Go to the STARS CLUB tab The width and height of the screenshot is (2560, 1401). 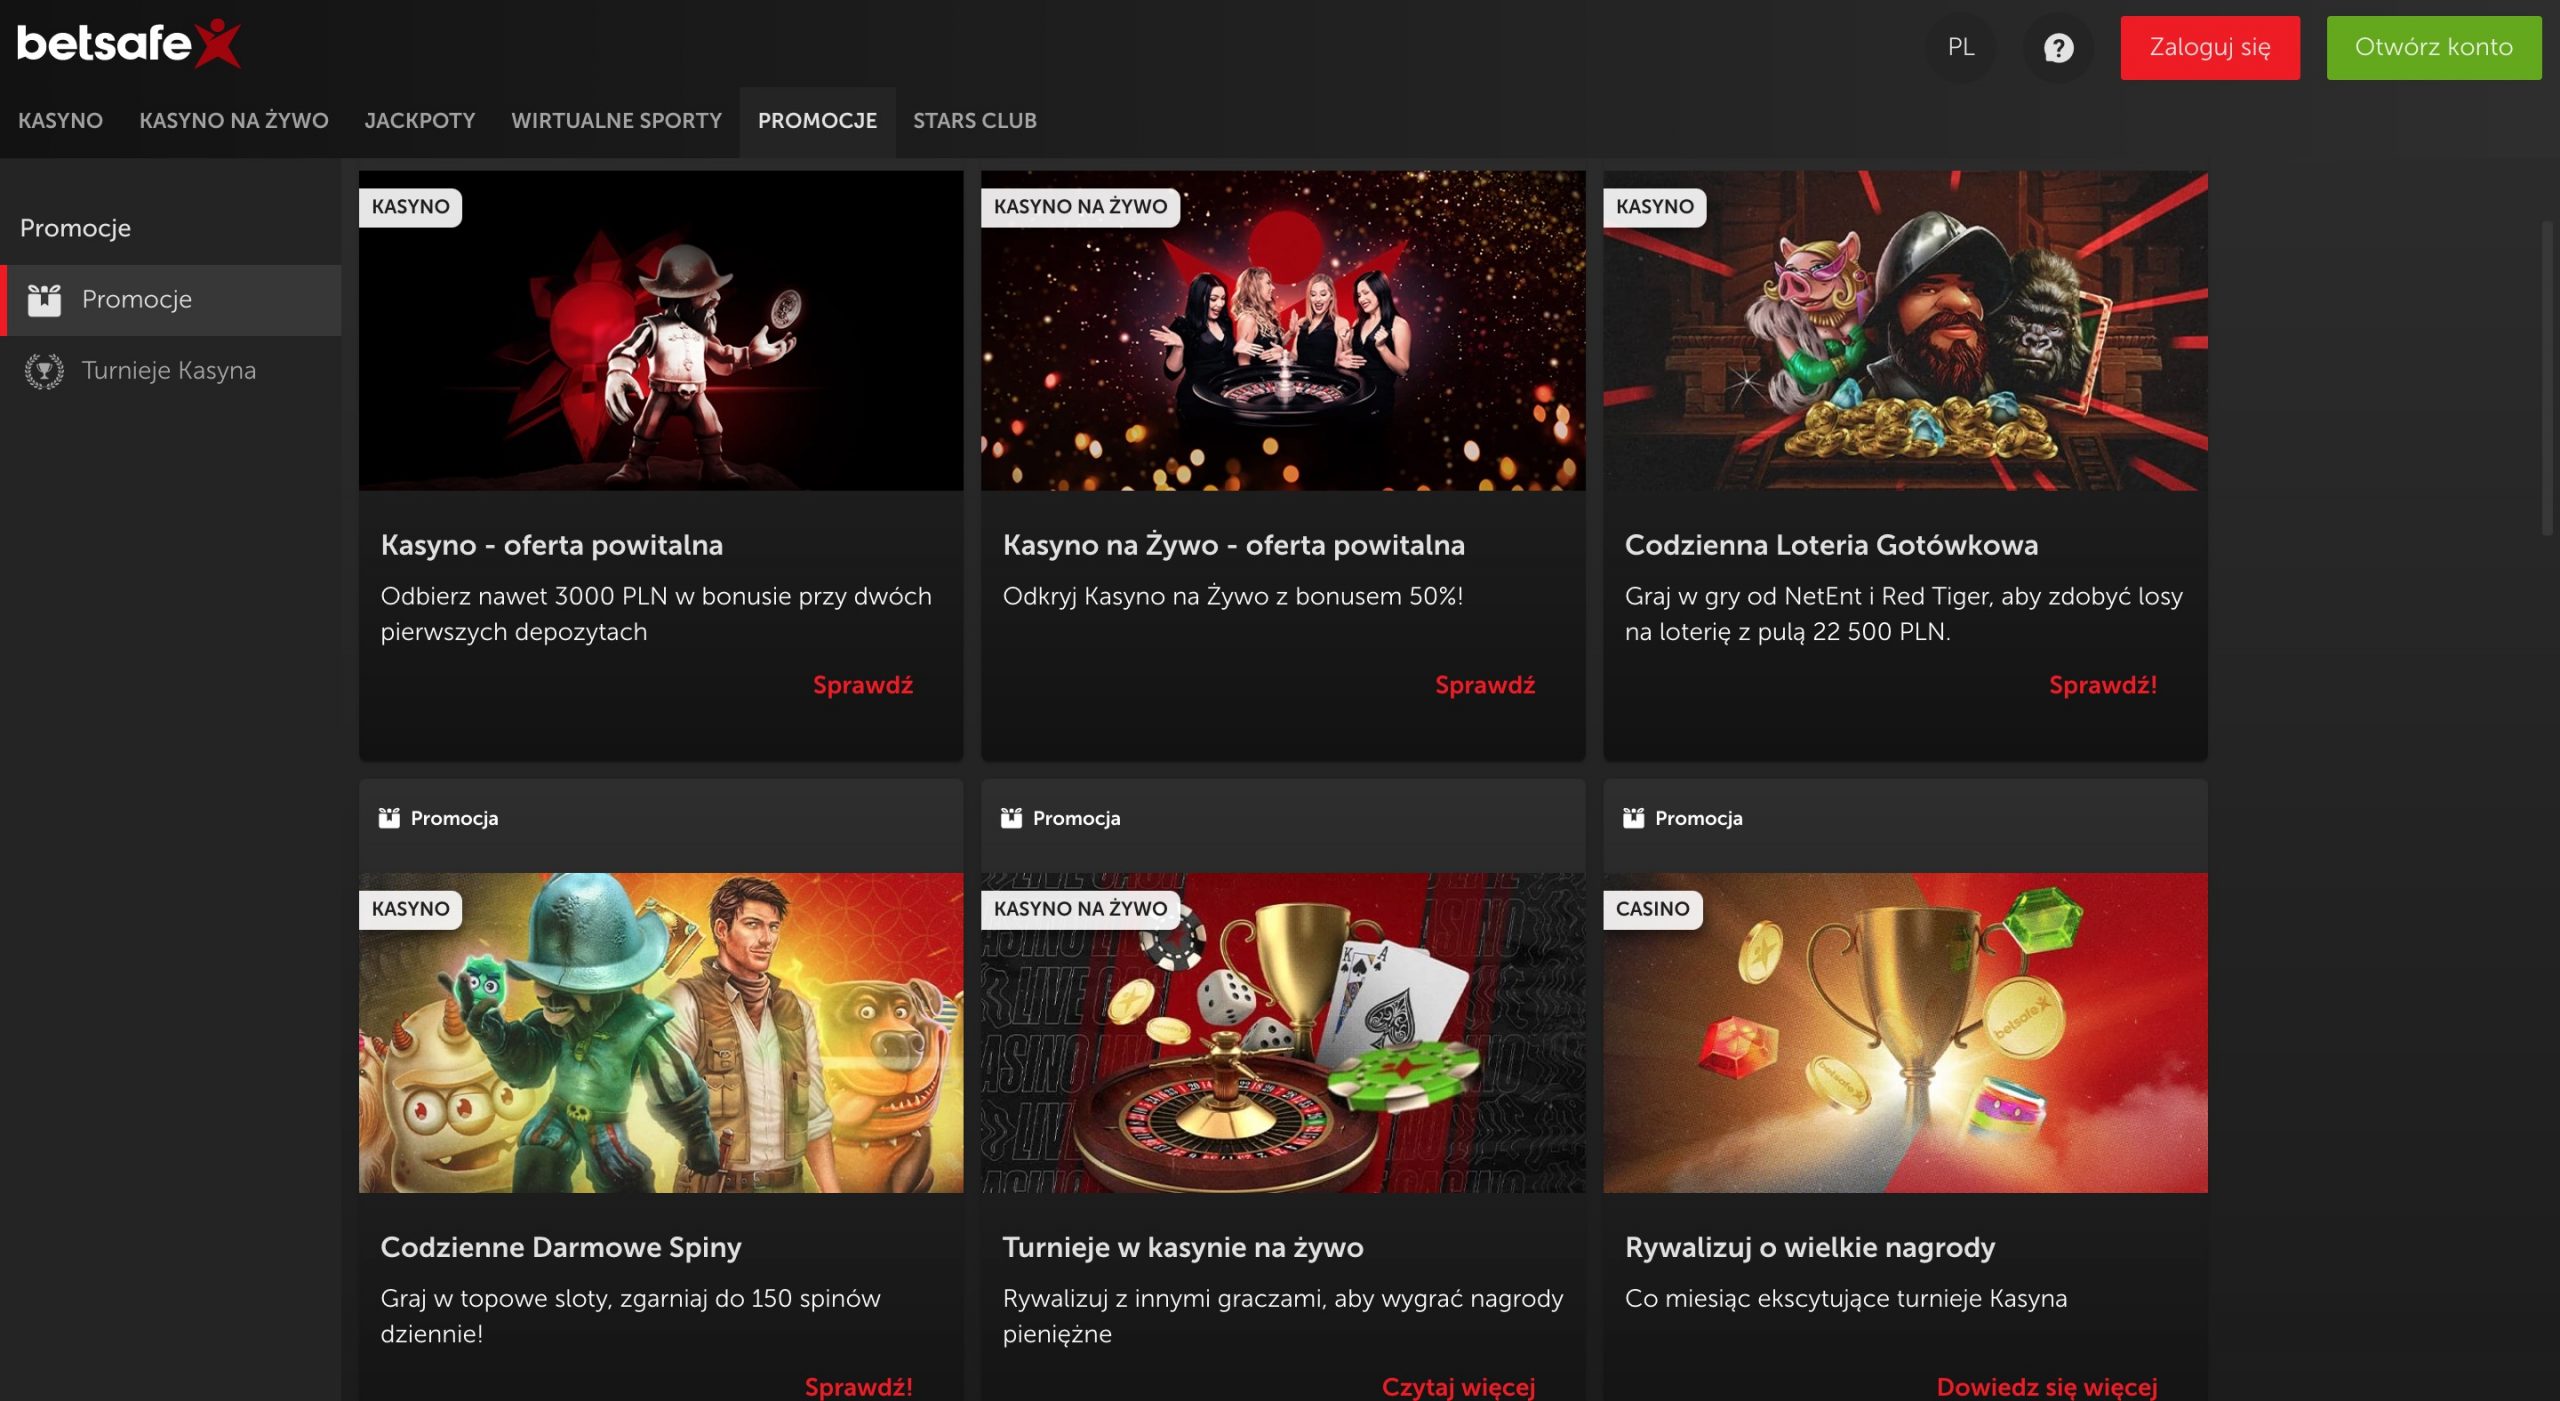click(974, 121)
